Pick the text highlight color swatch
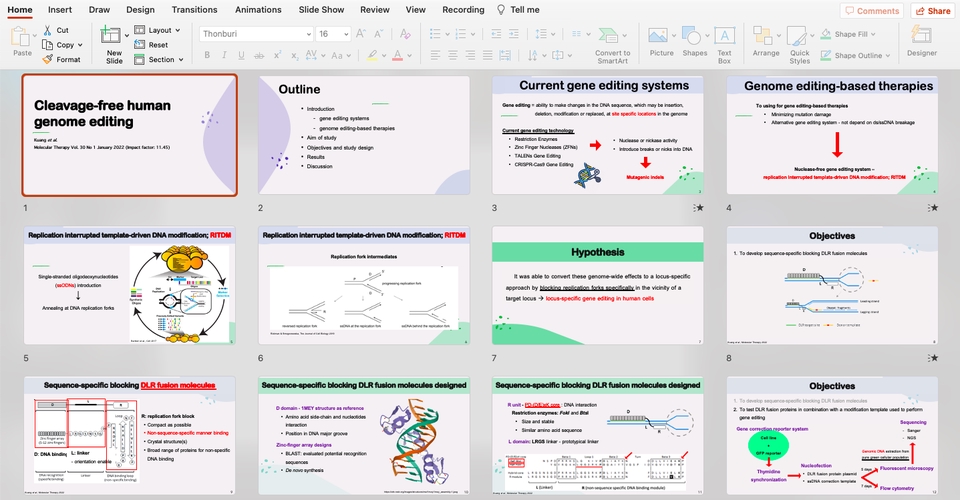Image resolution: width=960 pixels, height=500 pixels. (372, 55)
